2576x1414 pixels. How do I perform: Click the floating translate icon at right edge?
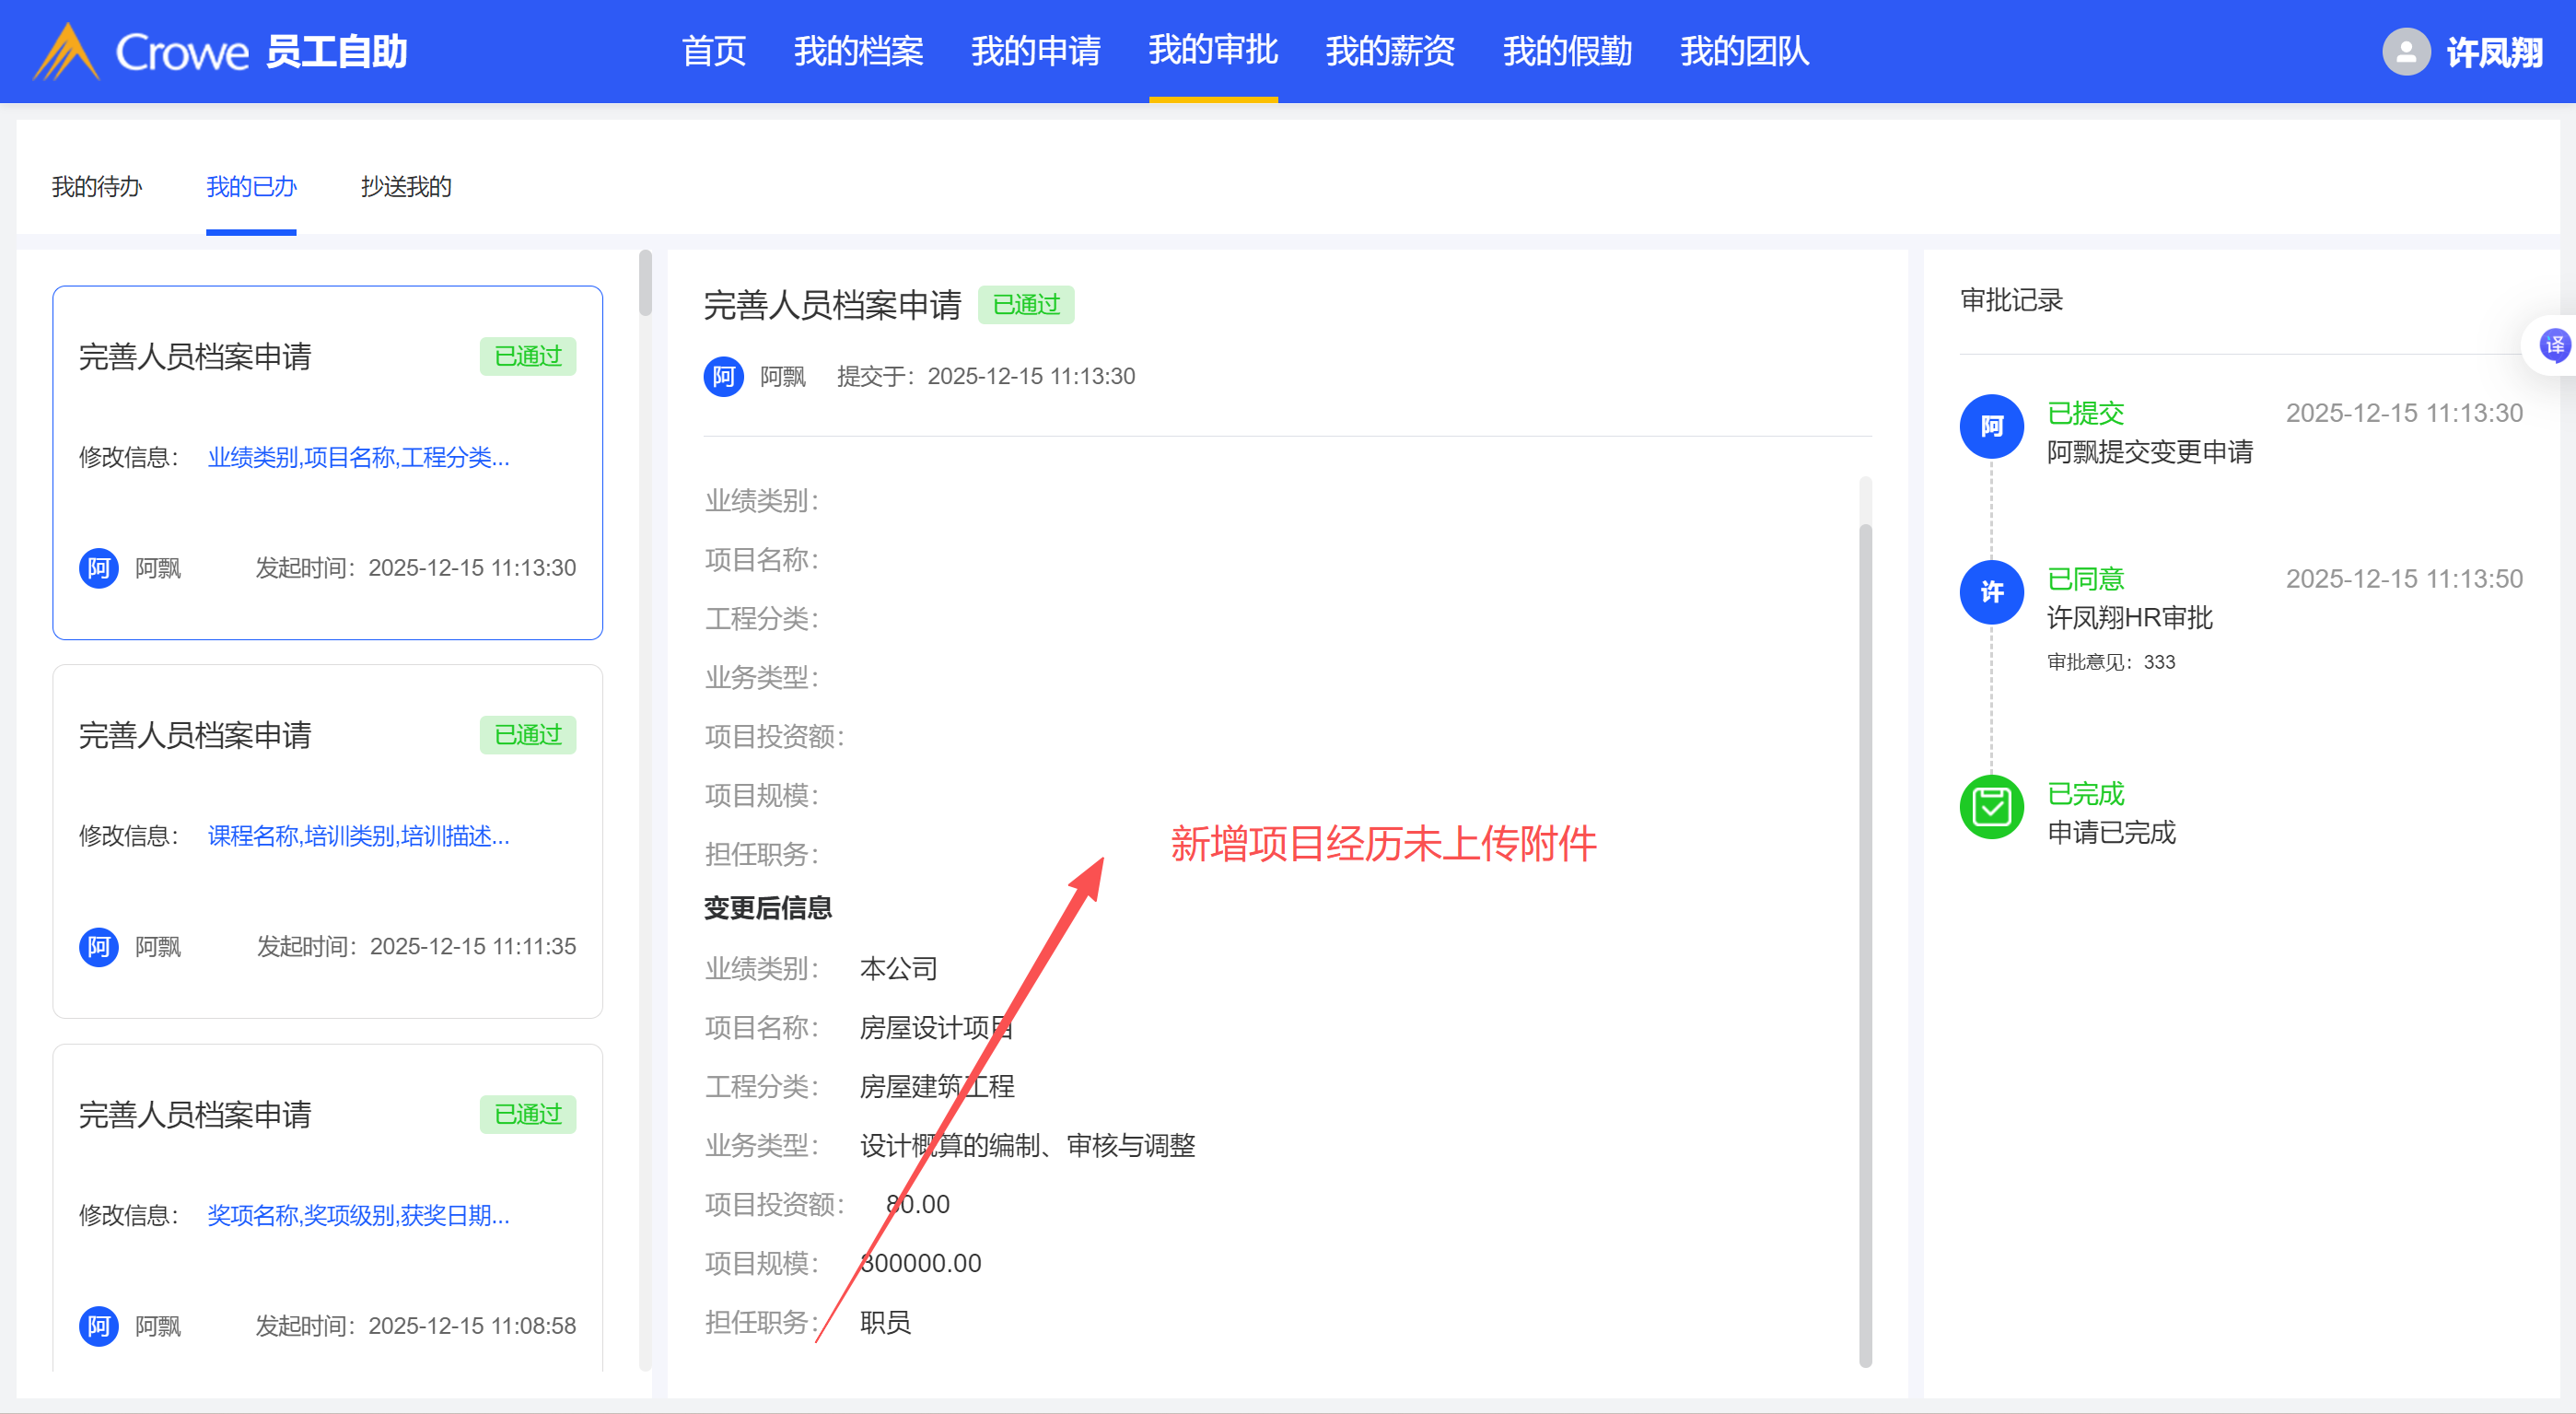point(2554,345)
